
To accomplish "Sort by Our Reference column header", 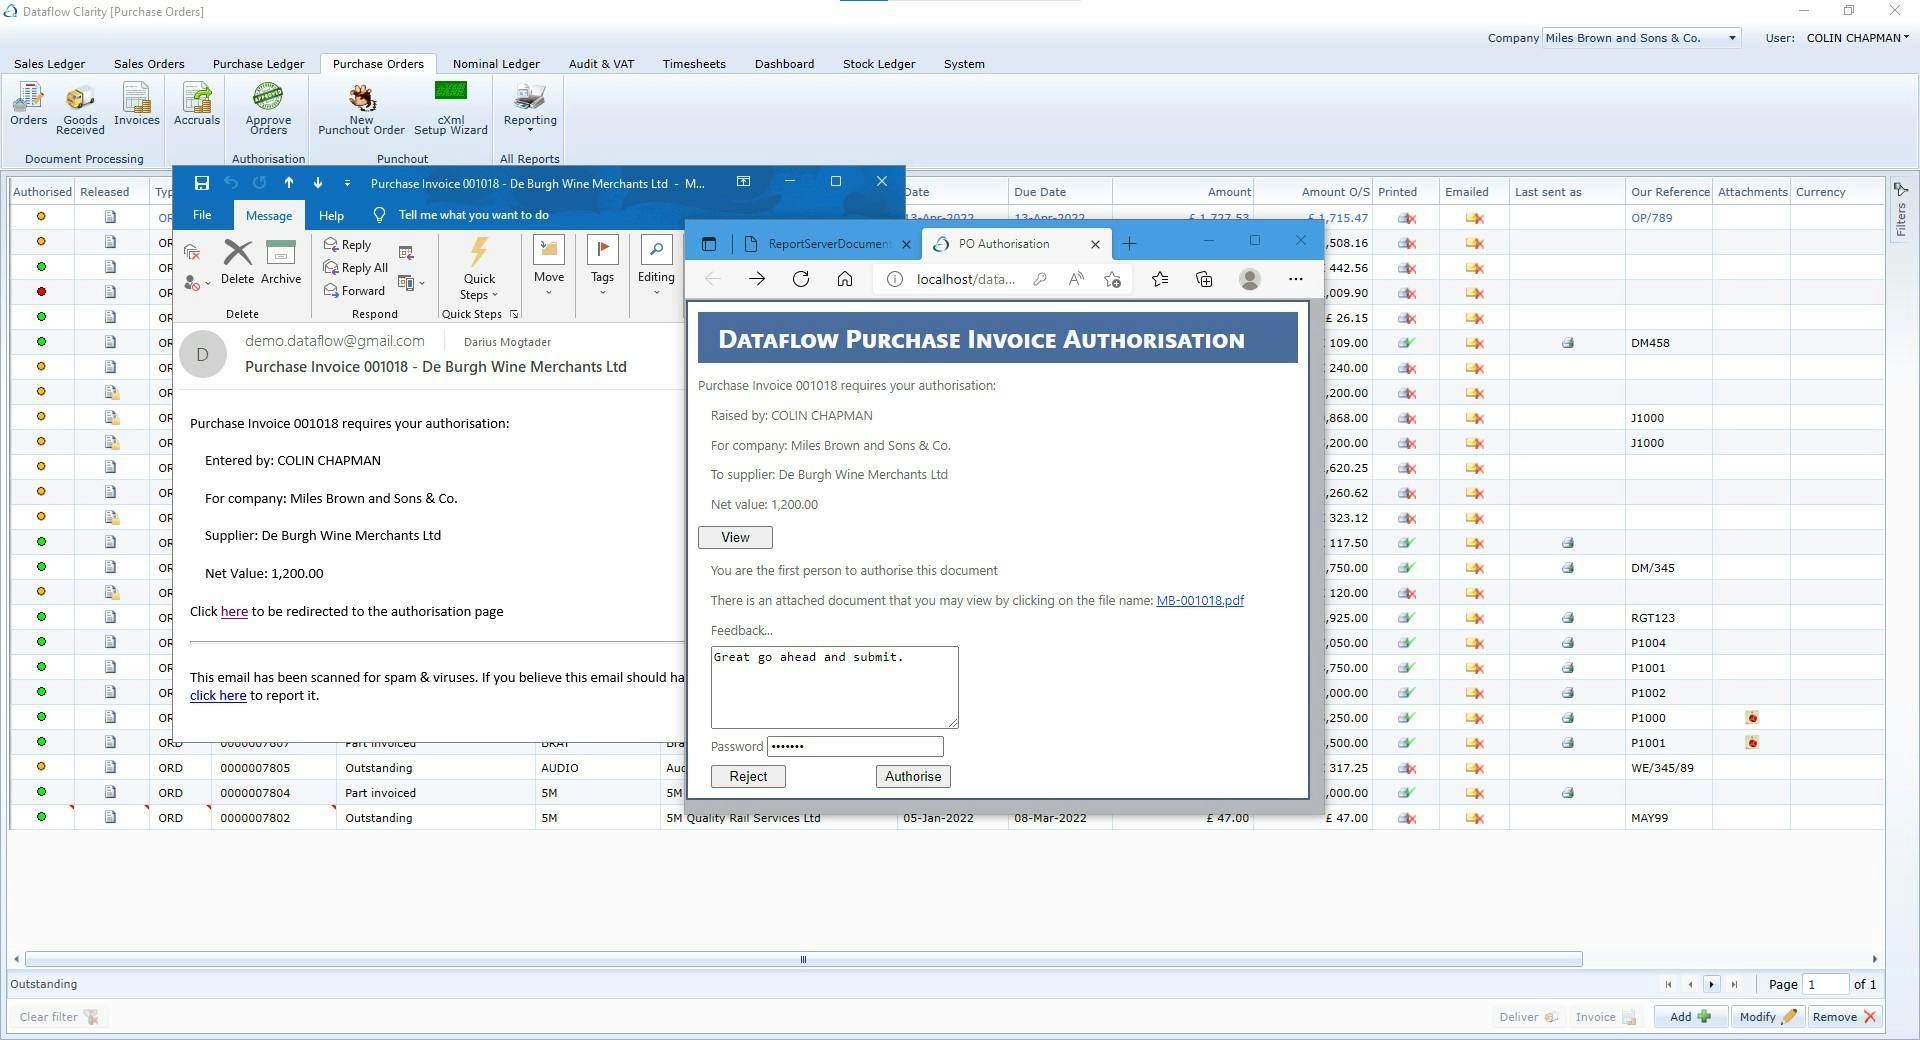I will click(1669, 192).
